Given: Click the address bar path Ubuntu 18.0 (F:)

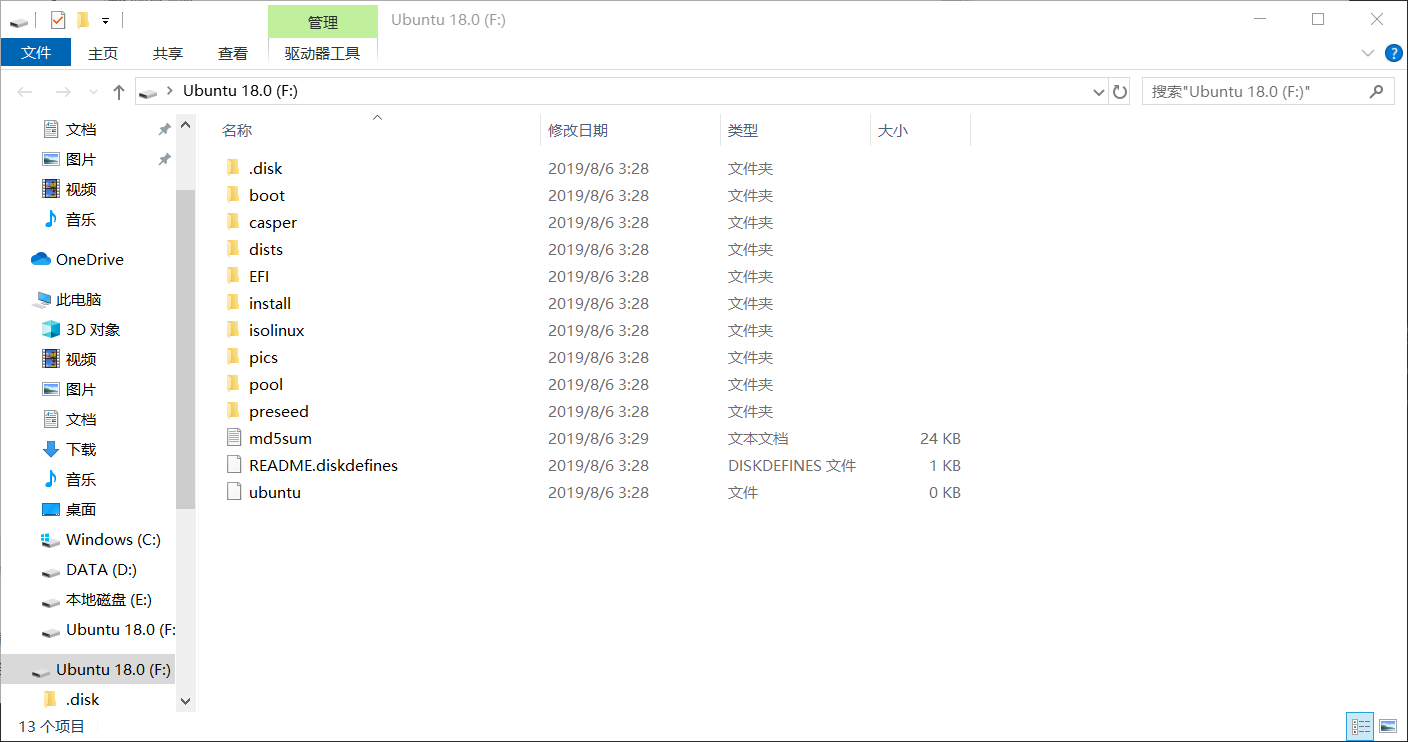Looking at the screenshot, I should [240, 91].
